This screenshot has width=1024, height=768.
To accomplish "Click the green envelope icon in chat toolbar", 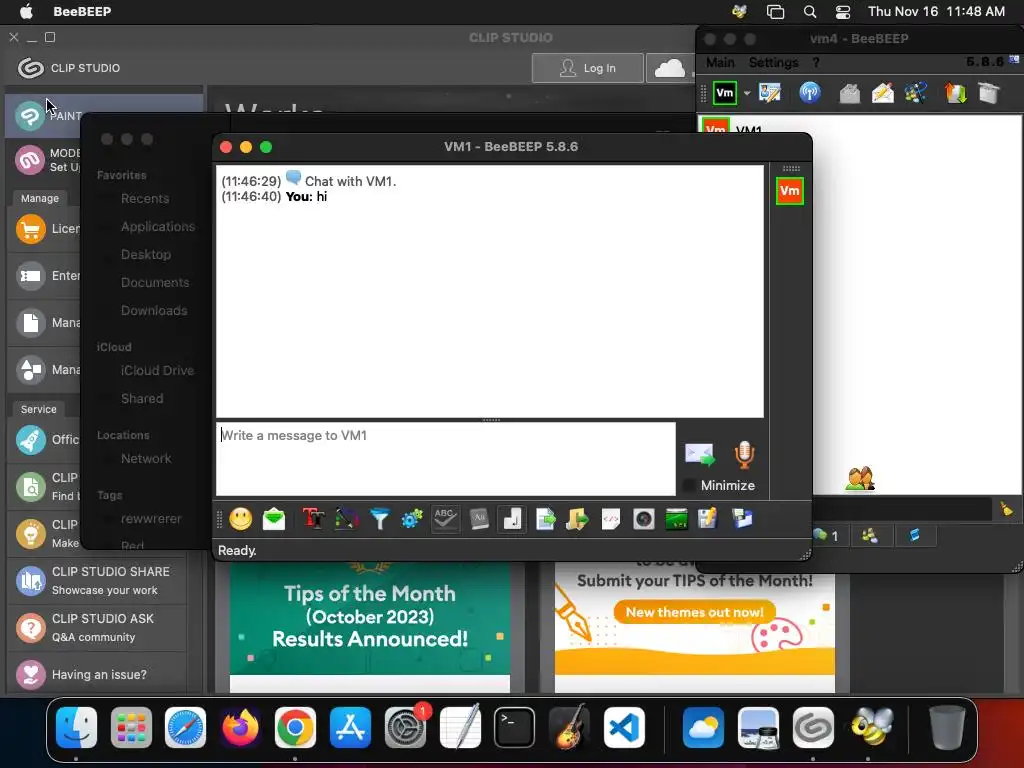I will pos(274,519).
